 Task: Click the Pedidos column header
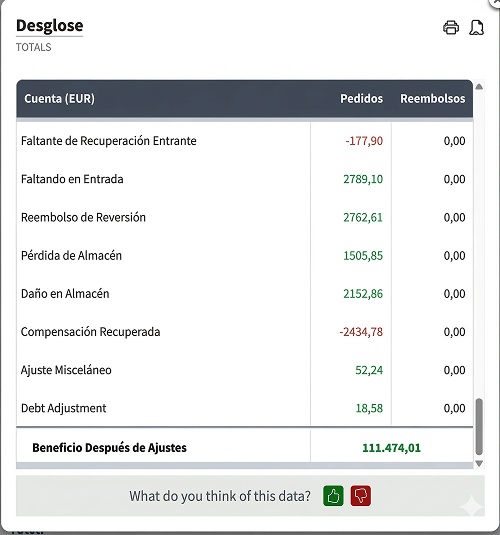pos(361,99)
